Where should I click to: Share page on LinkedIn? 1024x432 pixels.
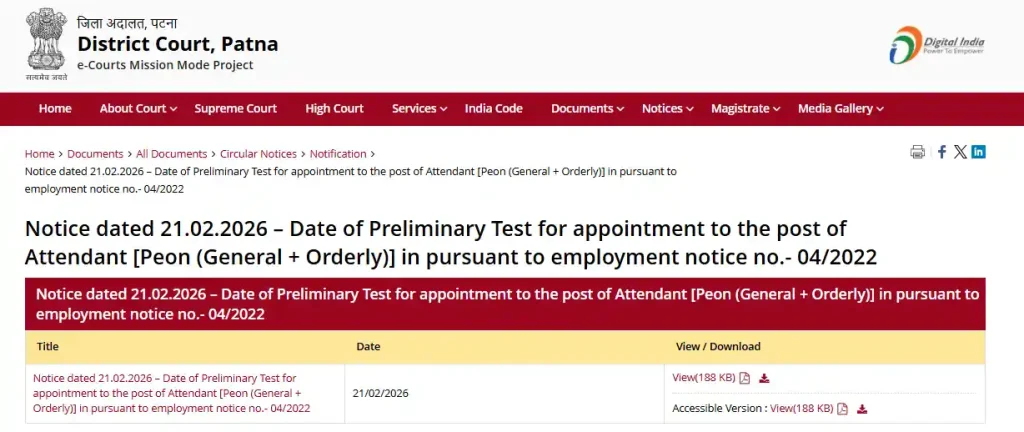click(x=978, y=152)
